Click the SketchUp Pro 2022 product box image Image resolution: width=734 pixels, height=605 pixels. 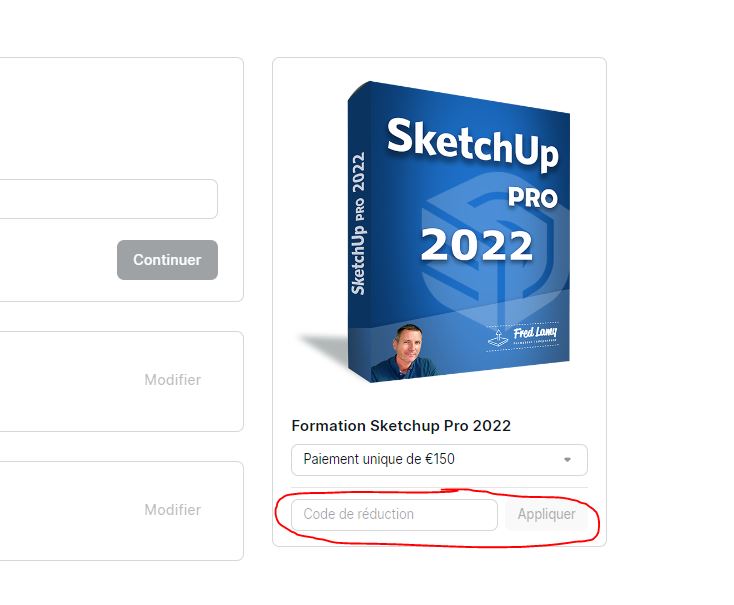click(434, 232)
